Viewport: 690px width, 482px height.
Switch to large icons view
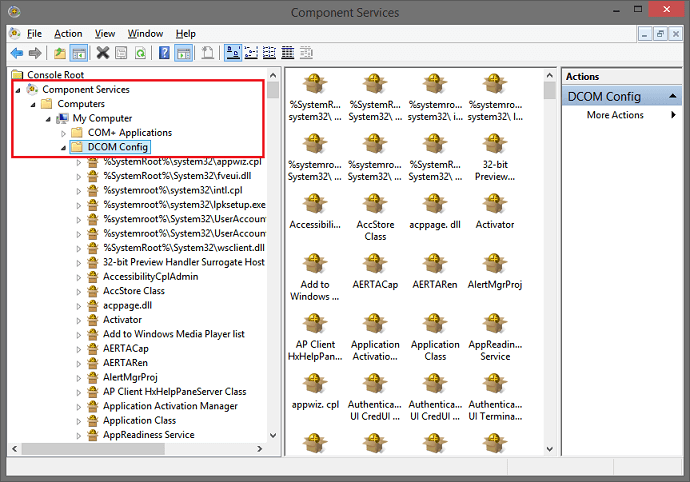pyautogui.click(x=233, y=53)
